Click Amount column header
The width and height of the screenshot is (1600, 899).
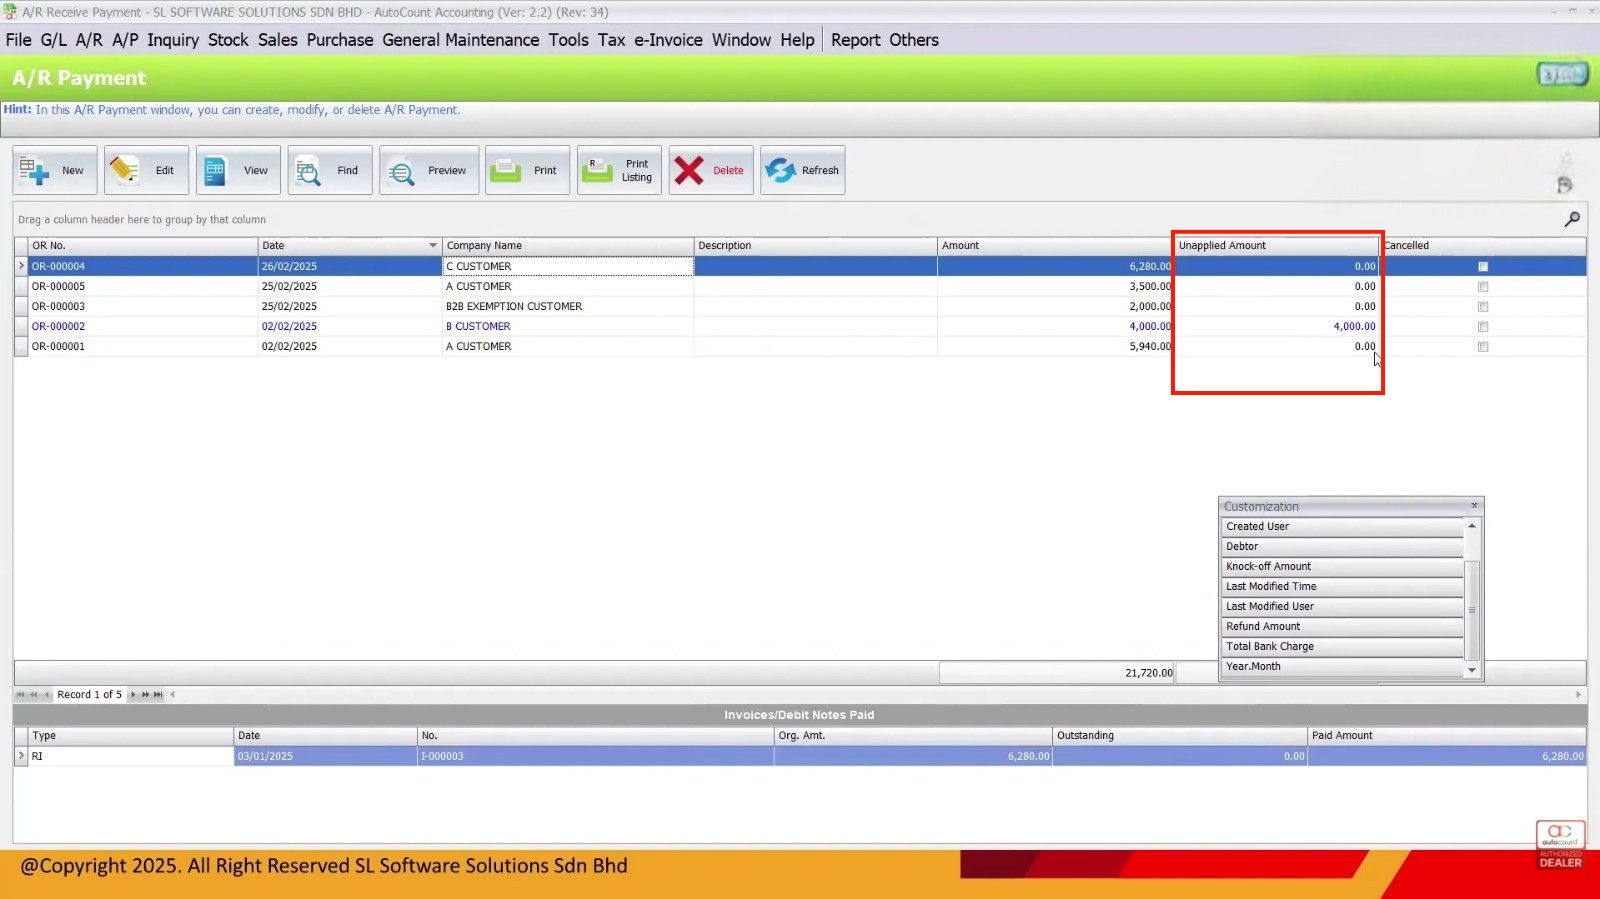[1056, 246]
